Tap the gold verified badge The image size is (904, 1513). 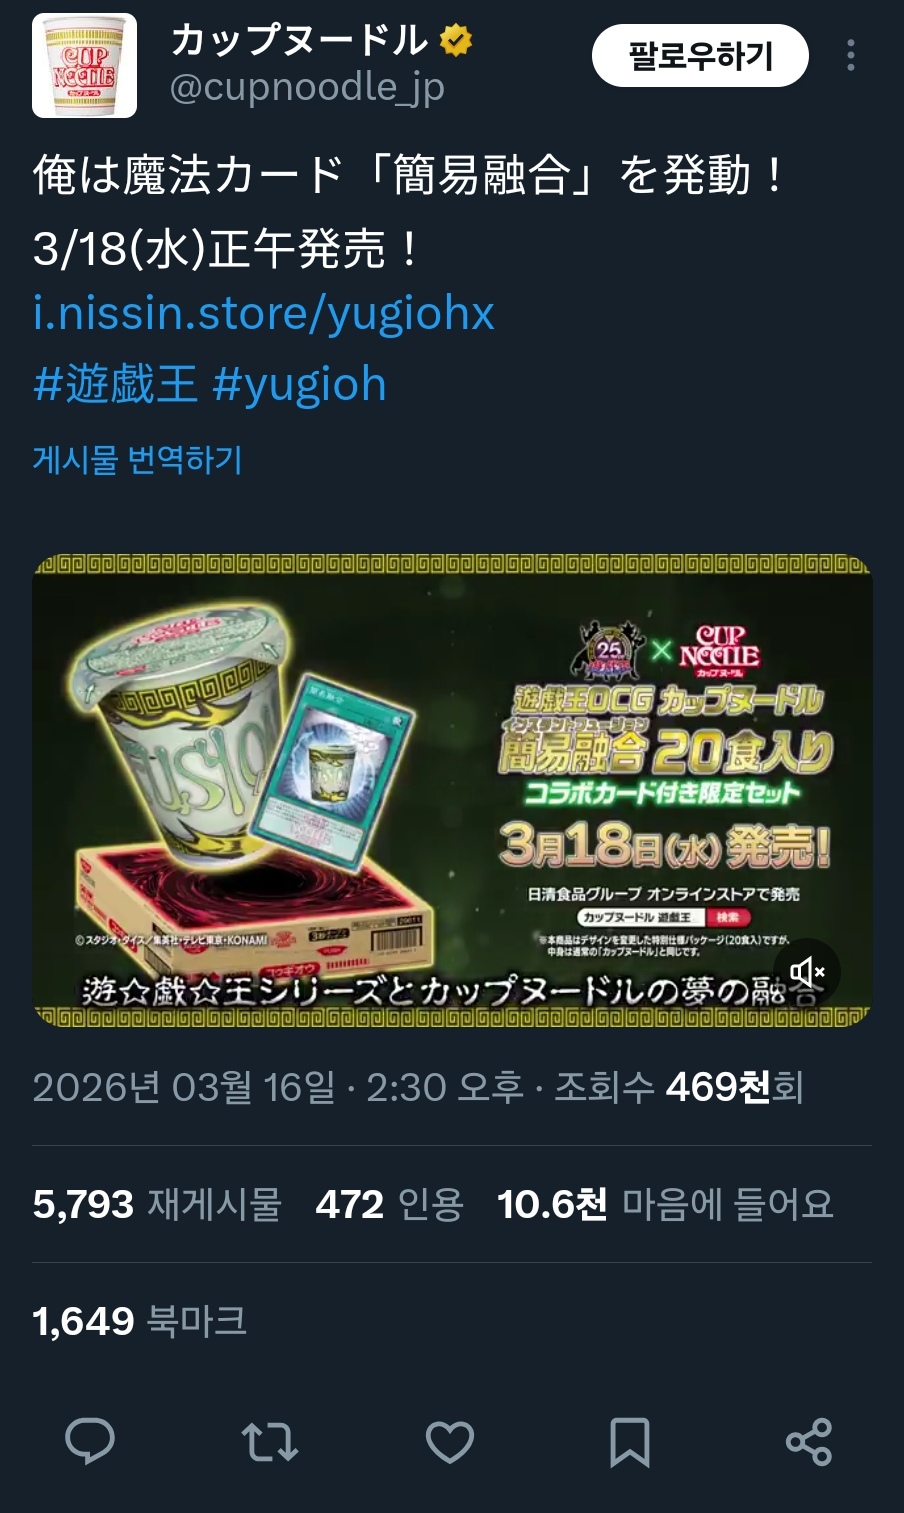[x=456, y=41]
